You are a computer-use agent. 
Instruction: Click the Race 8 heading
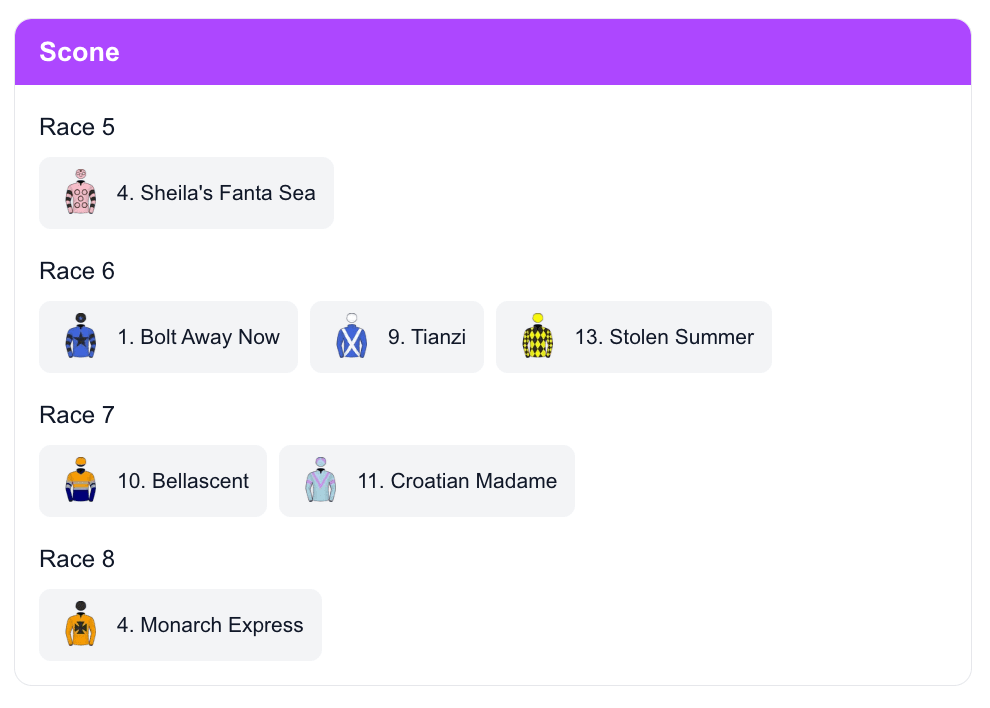[77, 559]
